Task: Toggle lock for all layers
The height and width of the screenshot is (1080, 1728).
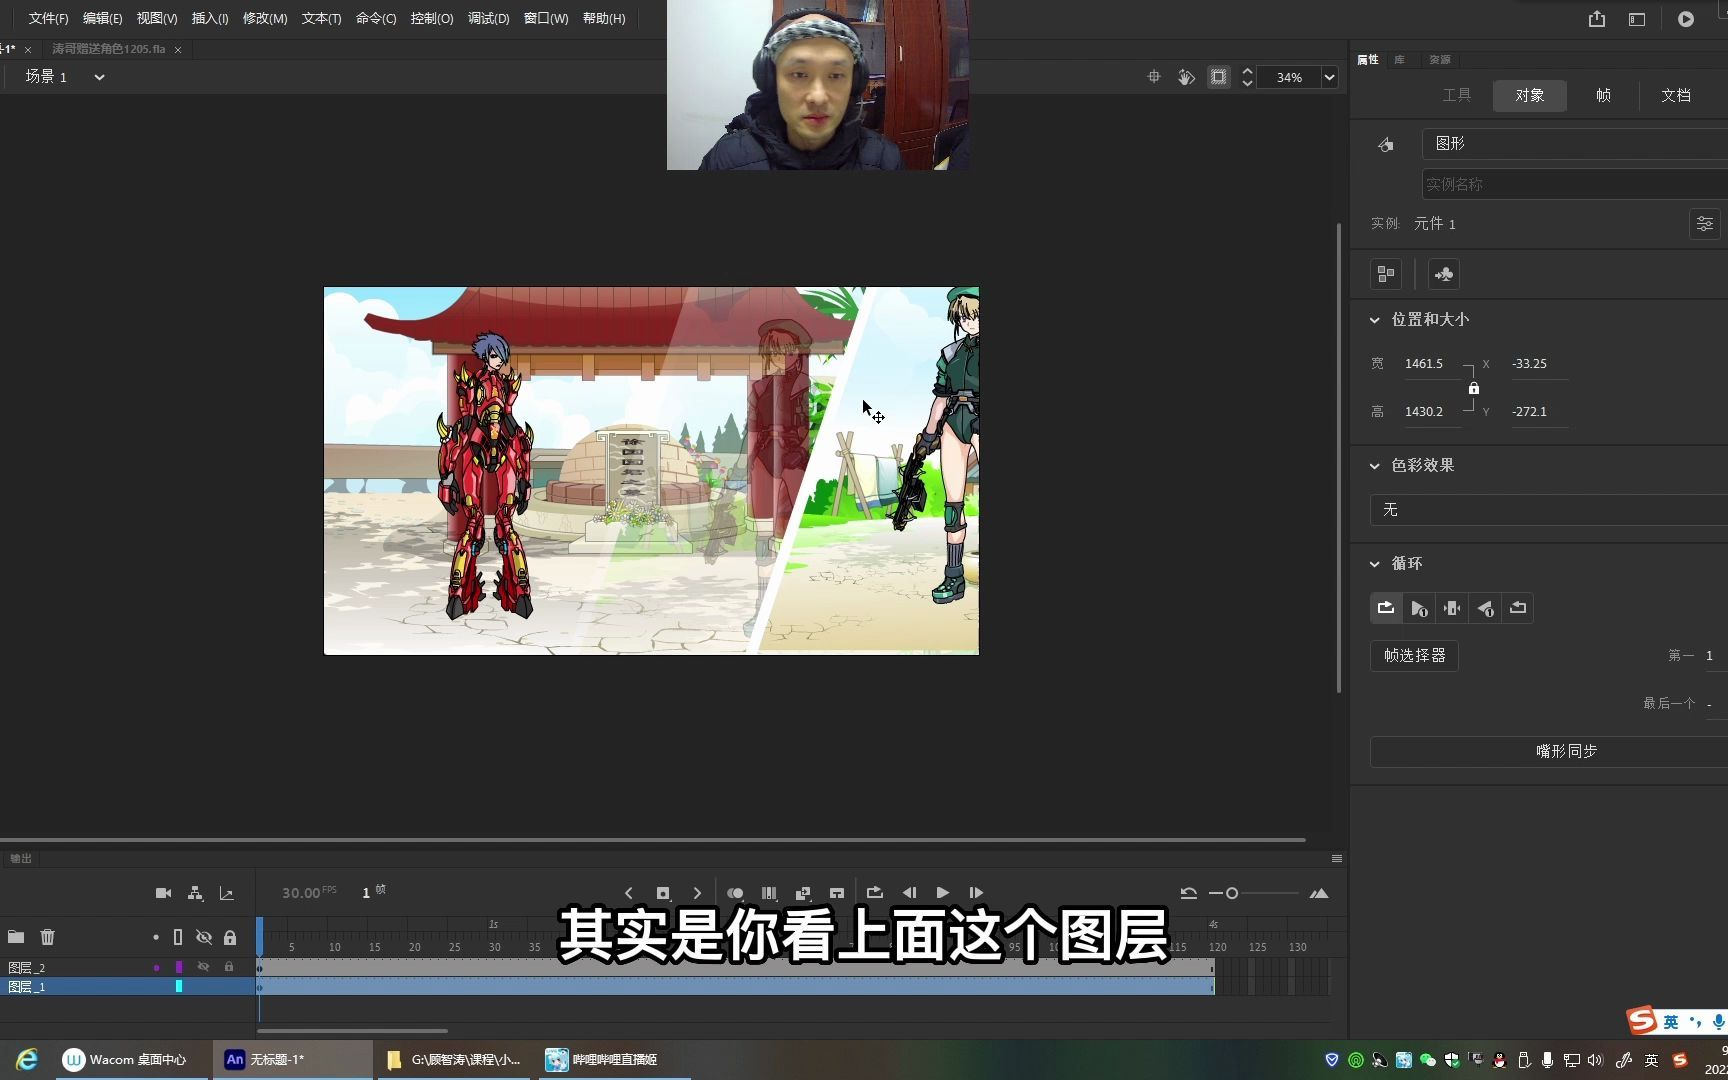Action: coord(230,937)
